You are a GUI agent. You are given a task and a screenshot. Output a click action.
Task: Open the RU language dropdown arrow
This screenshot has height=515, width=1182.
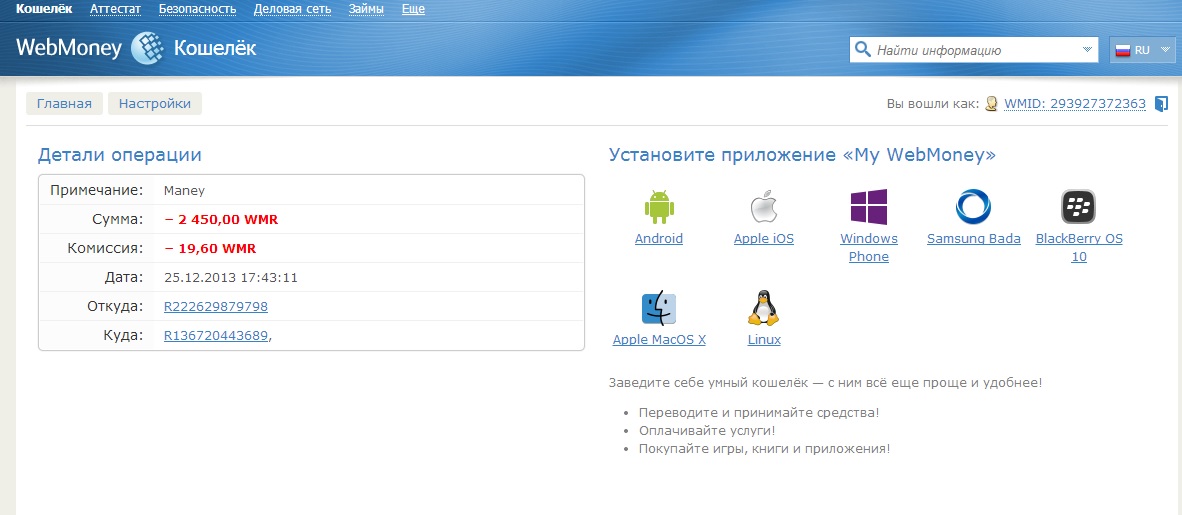1165,50
